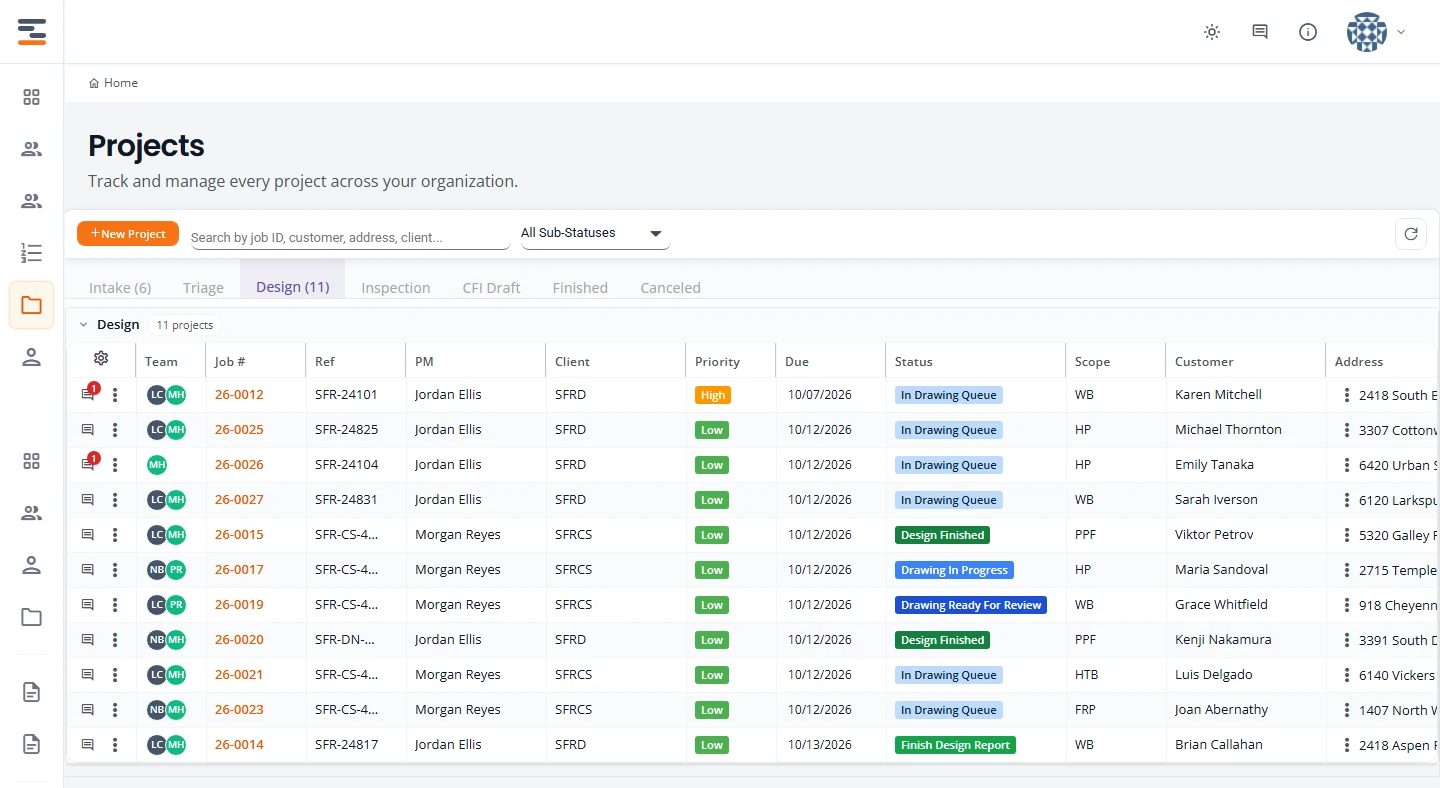Image resolution: width=1440 pixels, height=788 pixels.
Task: Open the numbered list icon in sidebar
Action: pos(32,253)
